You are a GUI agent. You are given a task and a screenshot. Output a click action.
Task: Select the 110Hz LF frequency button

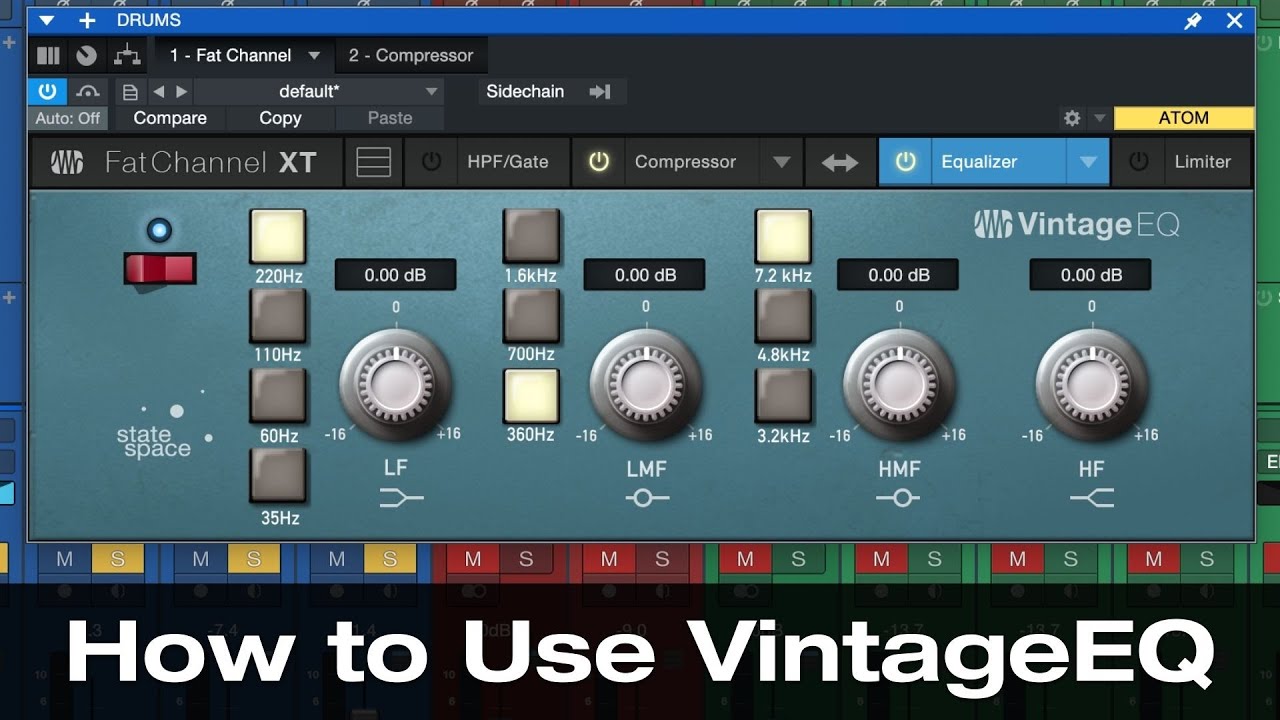pos(277,316)
